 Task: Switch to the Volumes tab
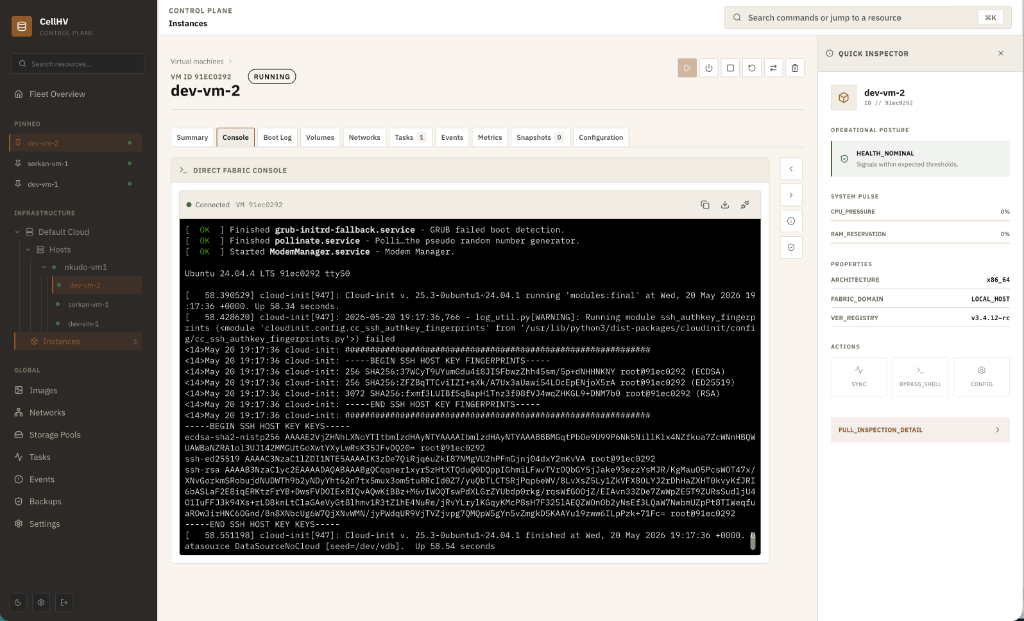[320, 137]
